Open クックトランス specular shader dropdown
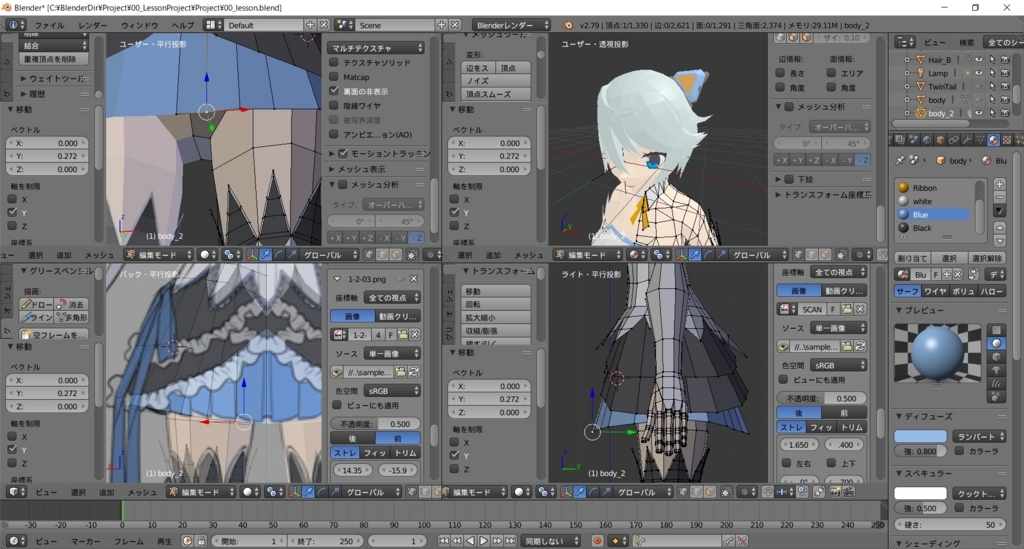 (978, 493)
